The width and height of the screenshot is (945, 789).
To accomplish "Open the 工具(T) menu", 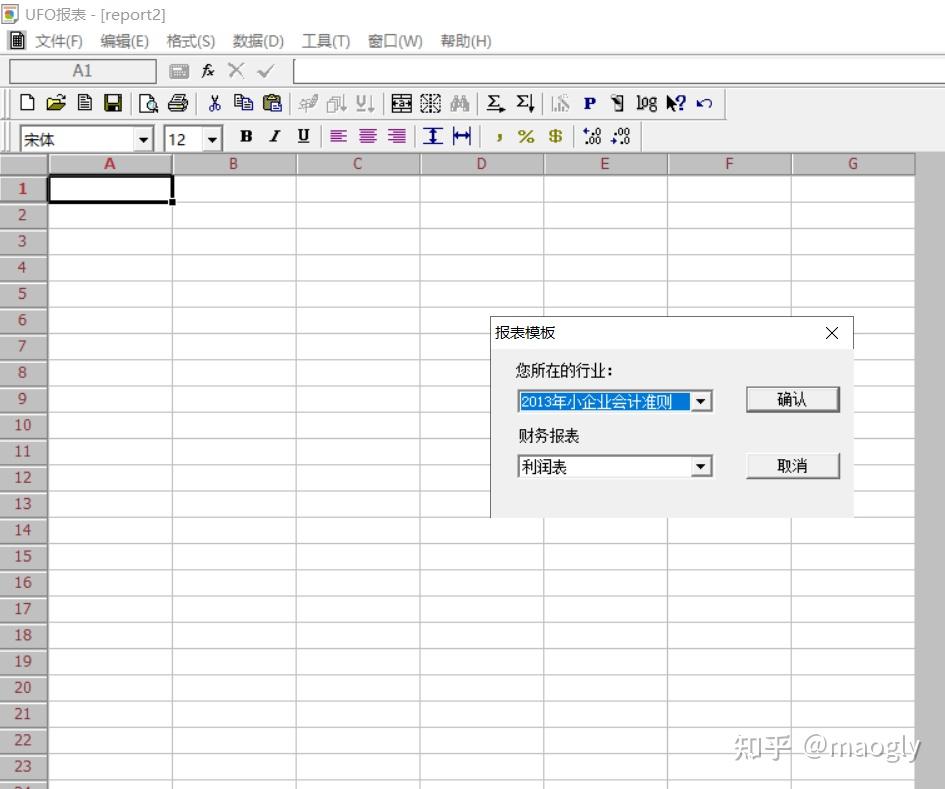I will [325, 41].
